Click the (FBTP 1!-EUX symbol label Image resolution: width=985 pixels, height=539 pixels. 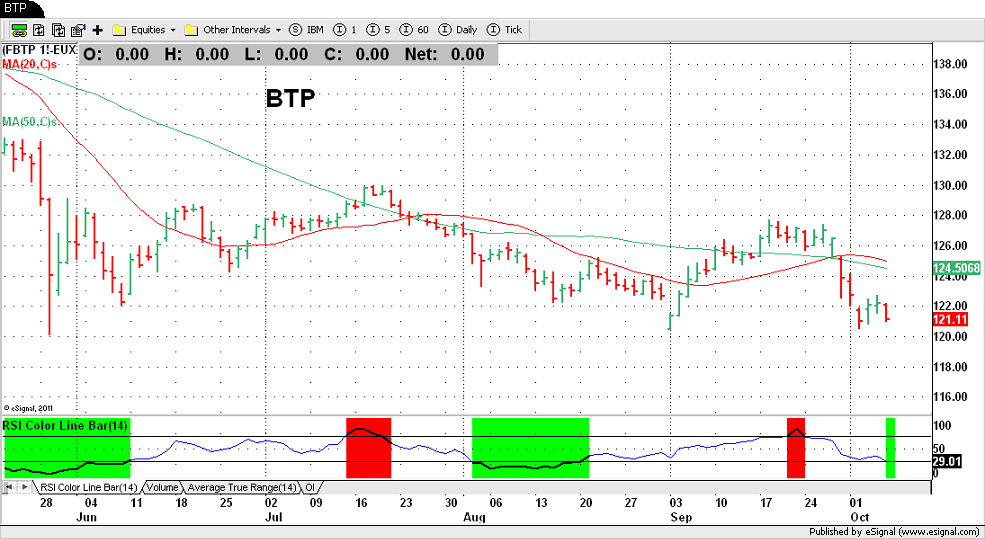(x=40, y=50)
